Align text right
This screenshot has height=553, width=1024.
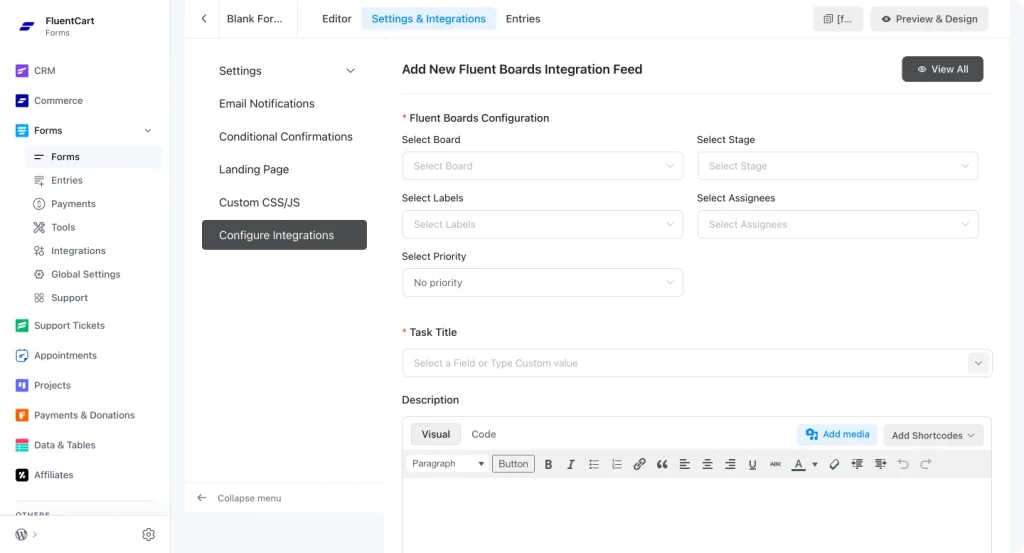(x=730, y=464)
